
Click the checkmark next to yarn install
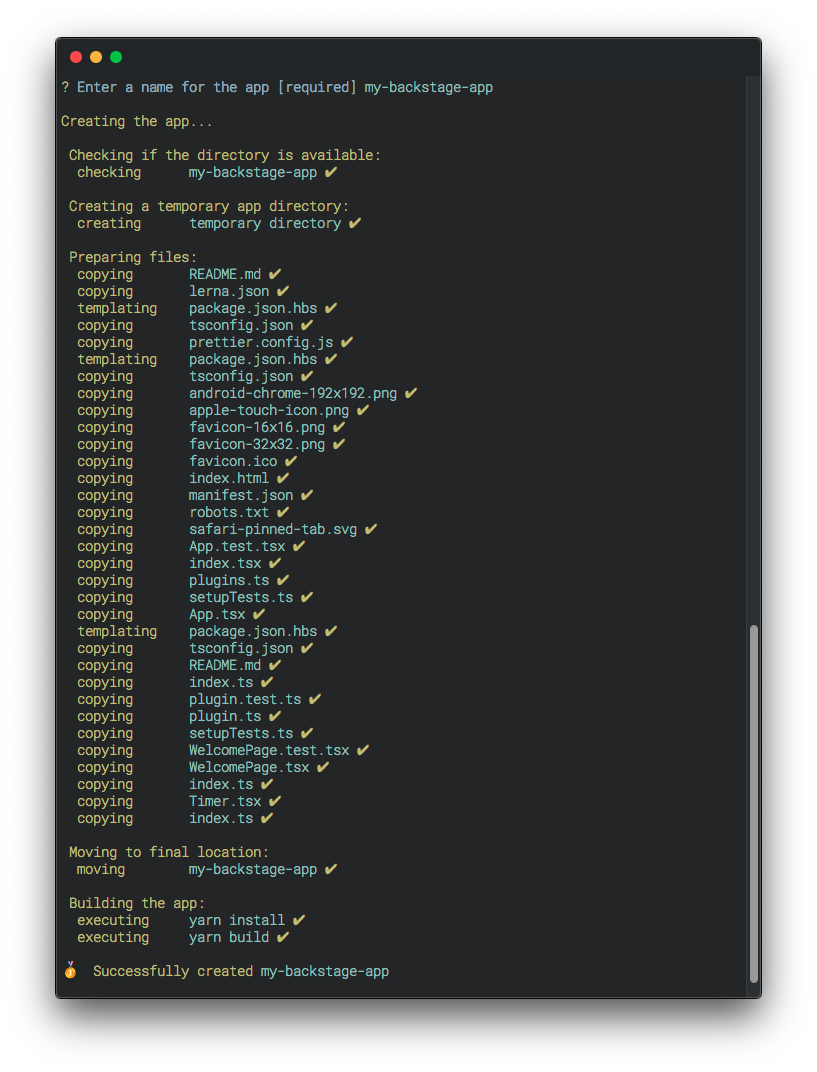click(299, 920)
